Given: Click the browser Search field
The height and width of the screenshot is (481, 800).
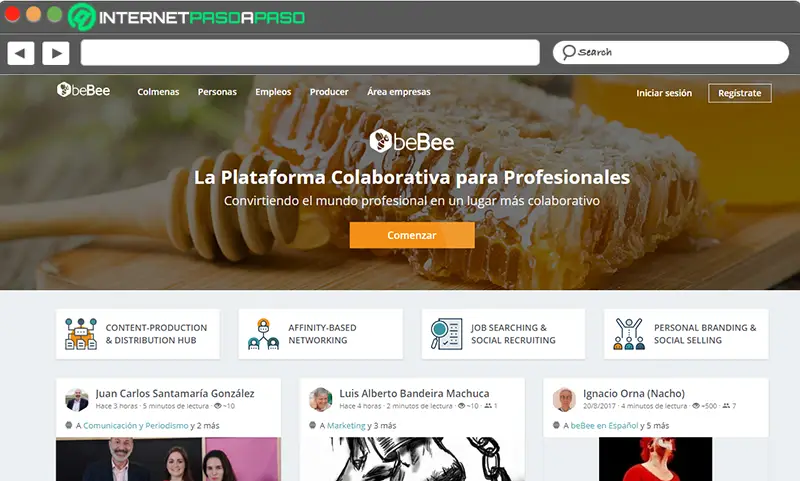Looking at the screenshot, I should tap(670, 52).
